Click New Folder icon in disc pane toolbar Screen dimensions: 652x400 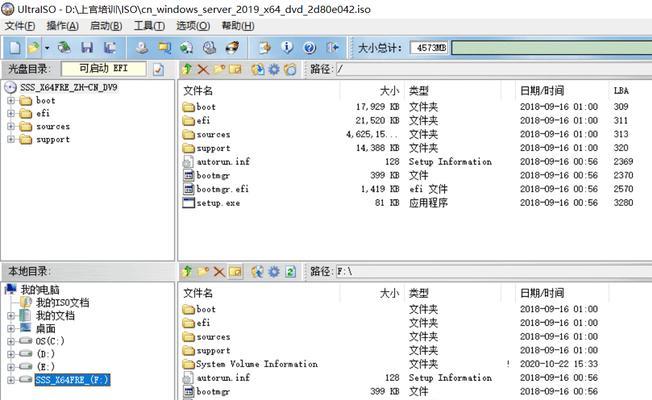219,69
